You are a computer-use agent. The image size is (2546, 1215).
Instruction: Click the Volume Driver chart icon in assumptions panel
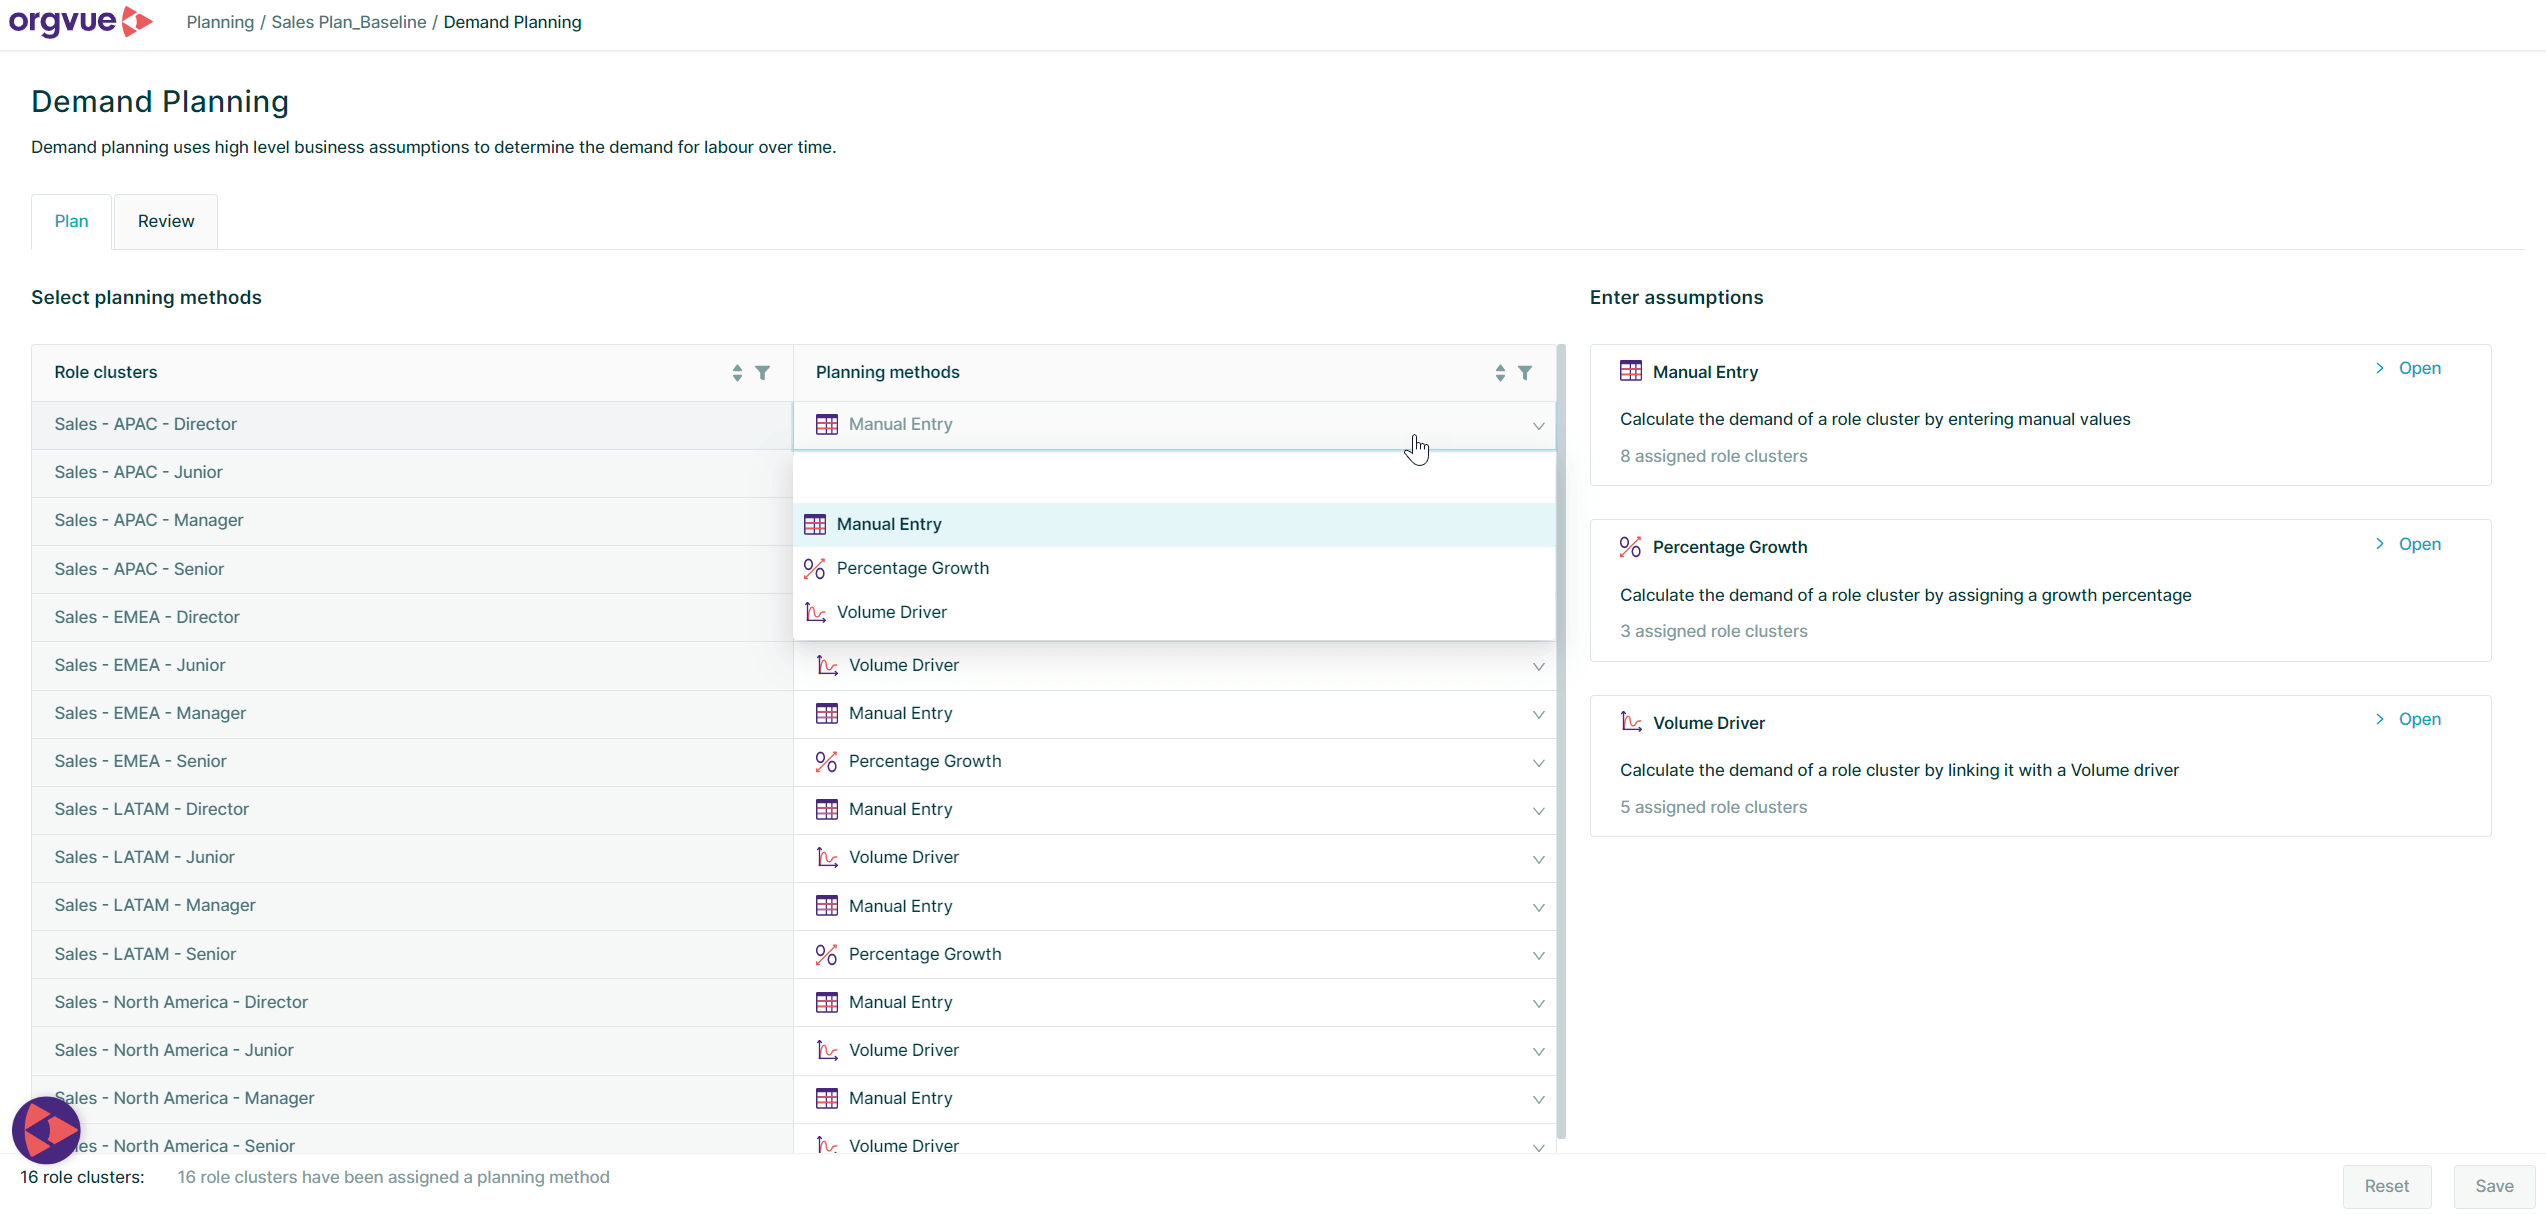tap(1629, 721)
